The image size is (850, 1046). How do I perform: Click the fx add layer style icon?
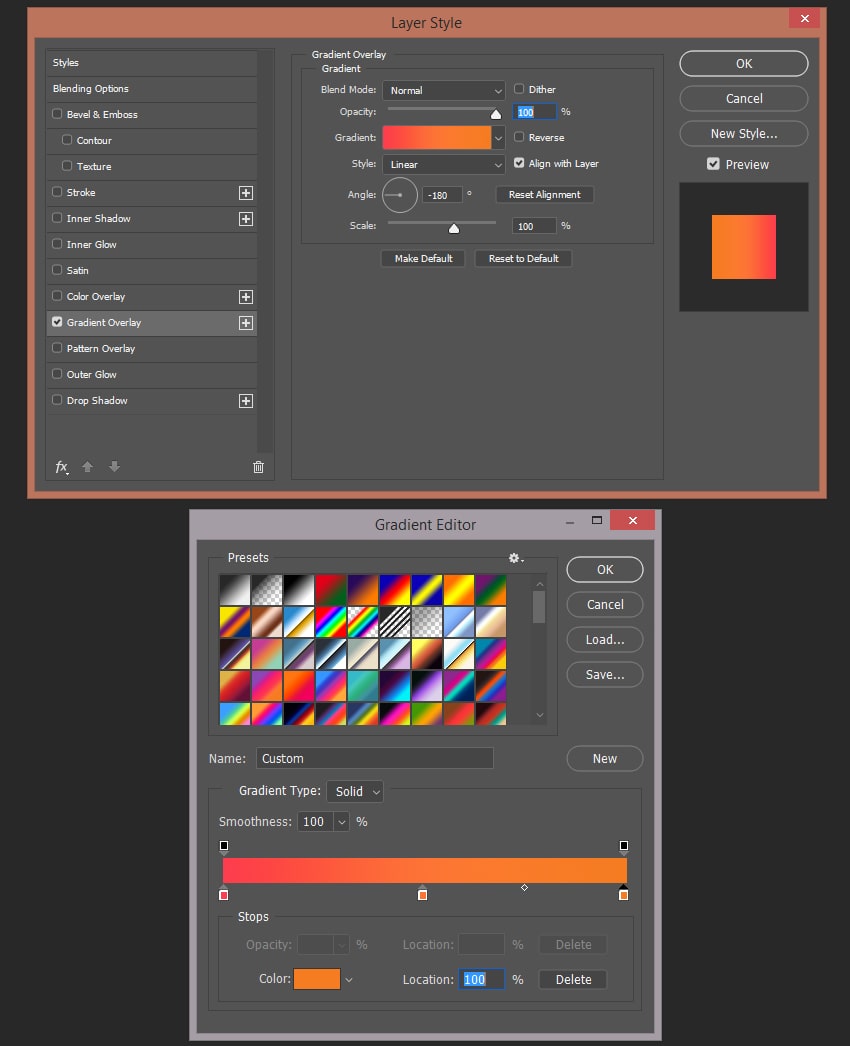(x=61, y=467)
